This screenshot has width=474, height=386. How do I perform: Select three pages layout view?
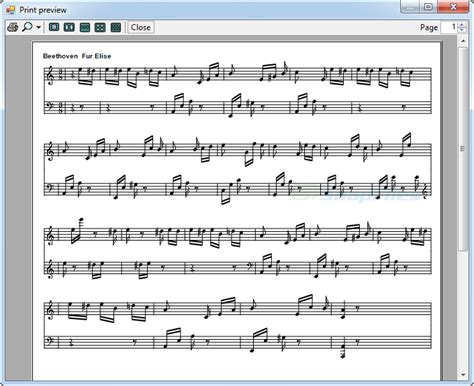point(85,27)
